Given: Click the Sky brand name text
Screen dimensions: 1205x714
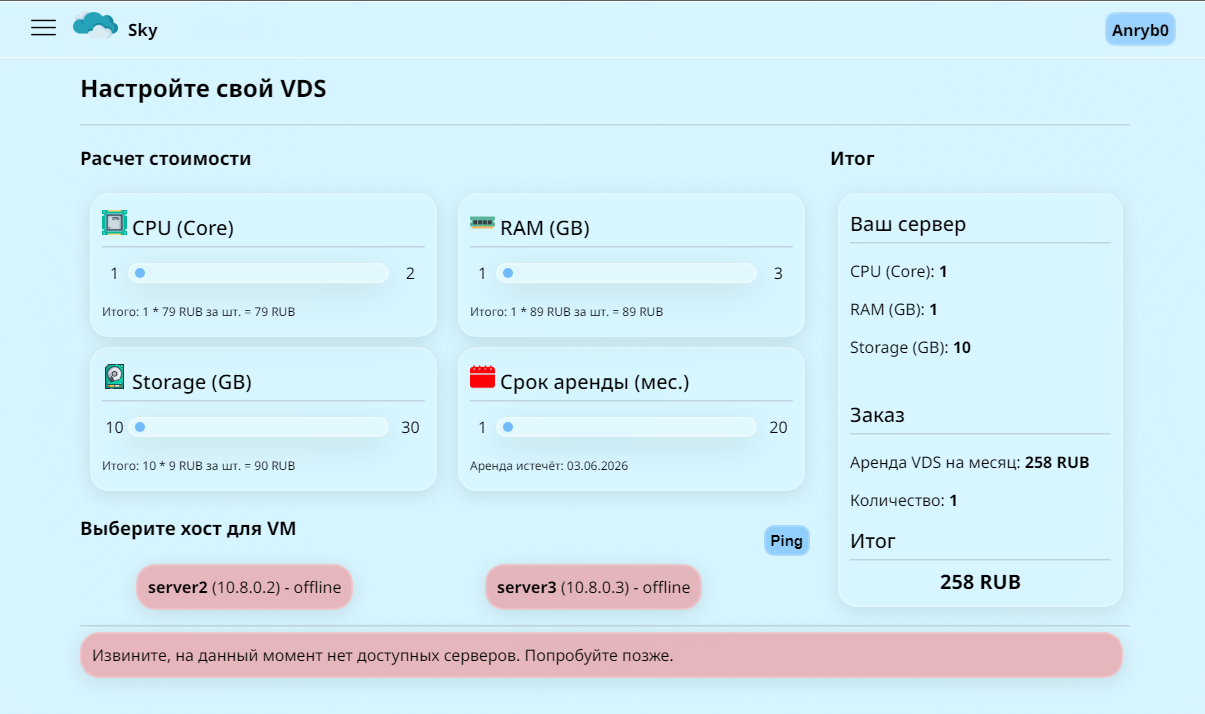Looking at the screenshot, I should (x=143, y=30).
